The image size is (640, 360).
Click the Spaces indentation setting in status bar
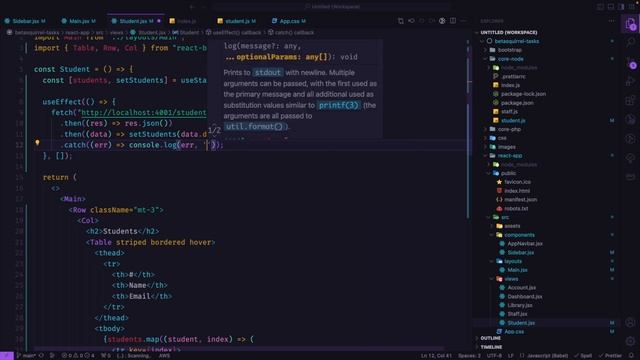tap(469, 356)
